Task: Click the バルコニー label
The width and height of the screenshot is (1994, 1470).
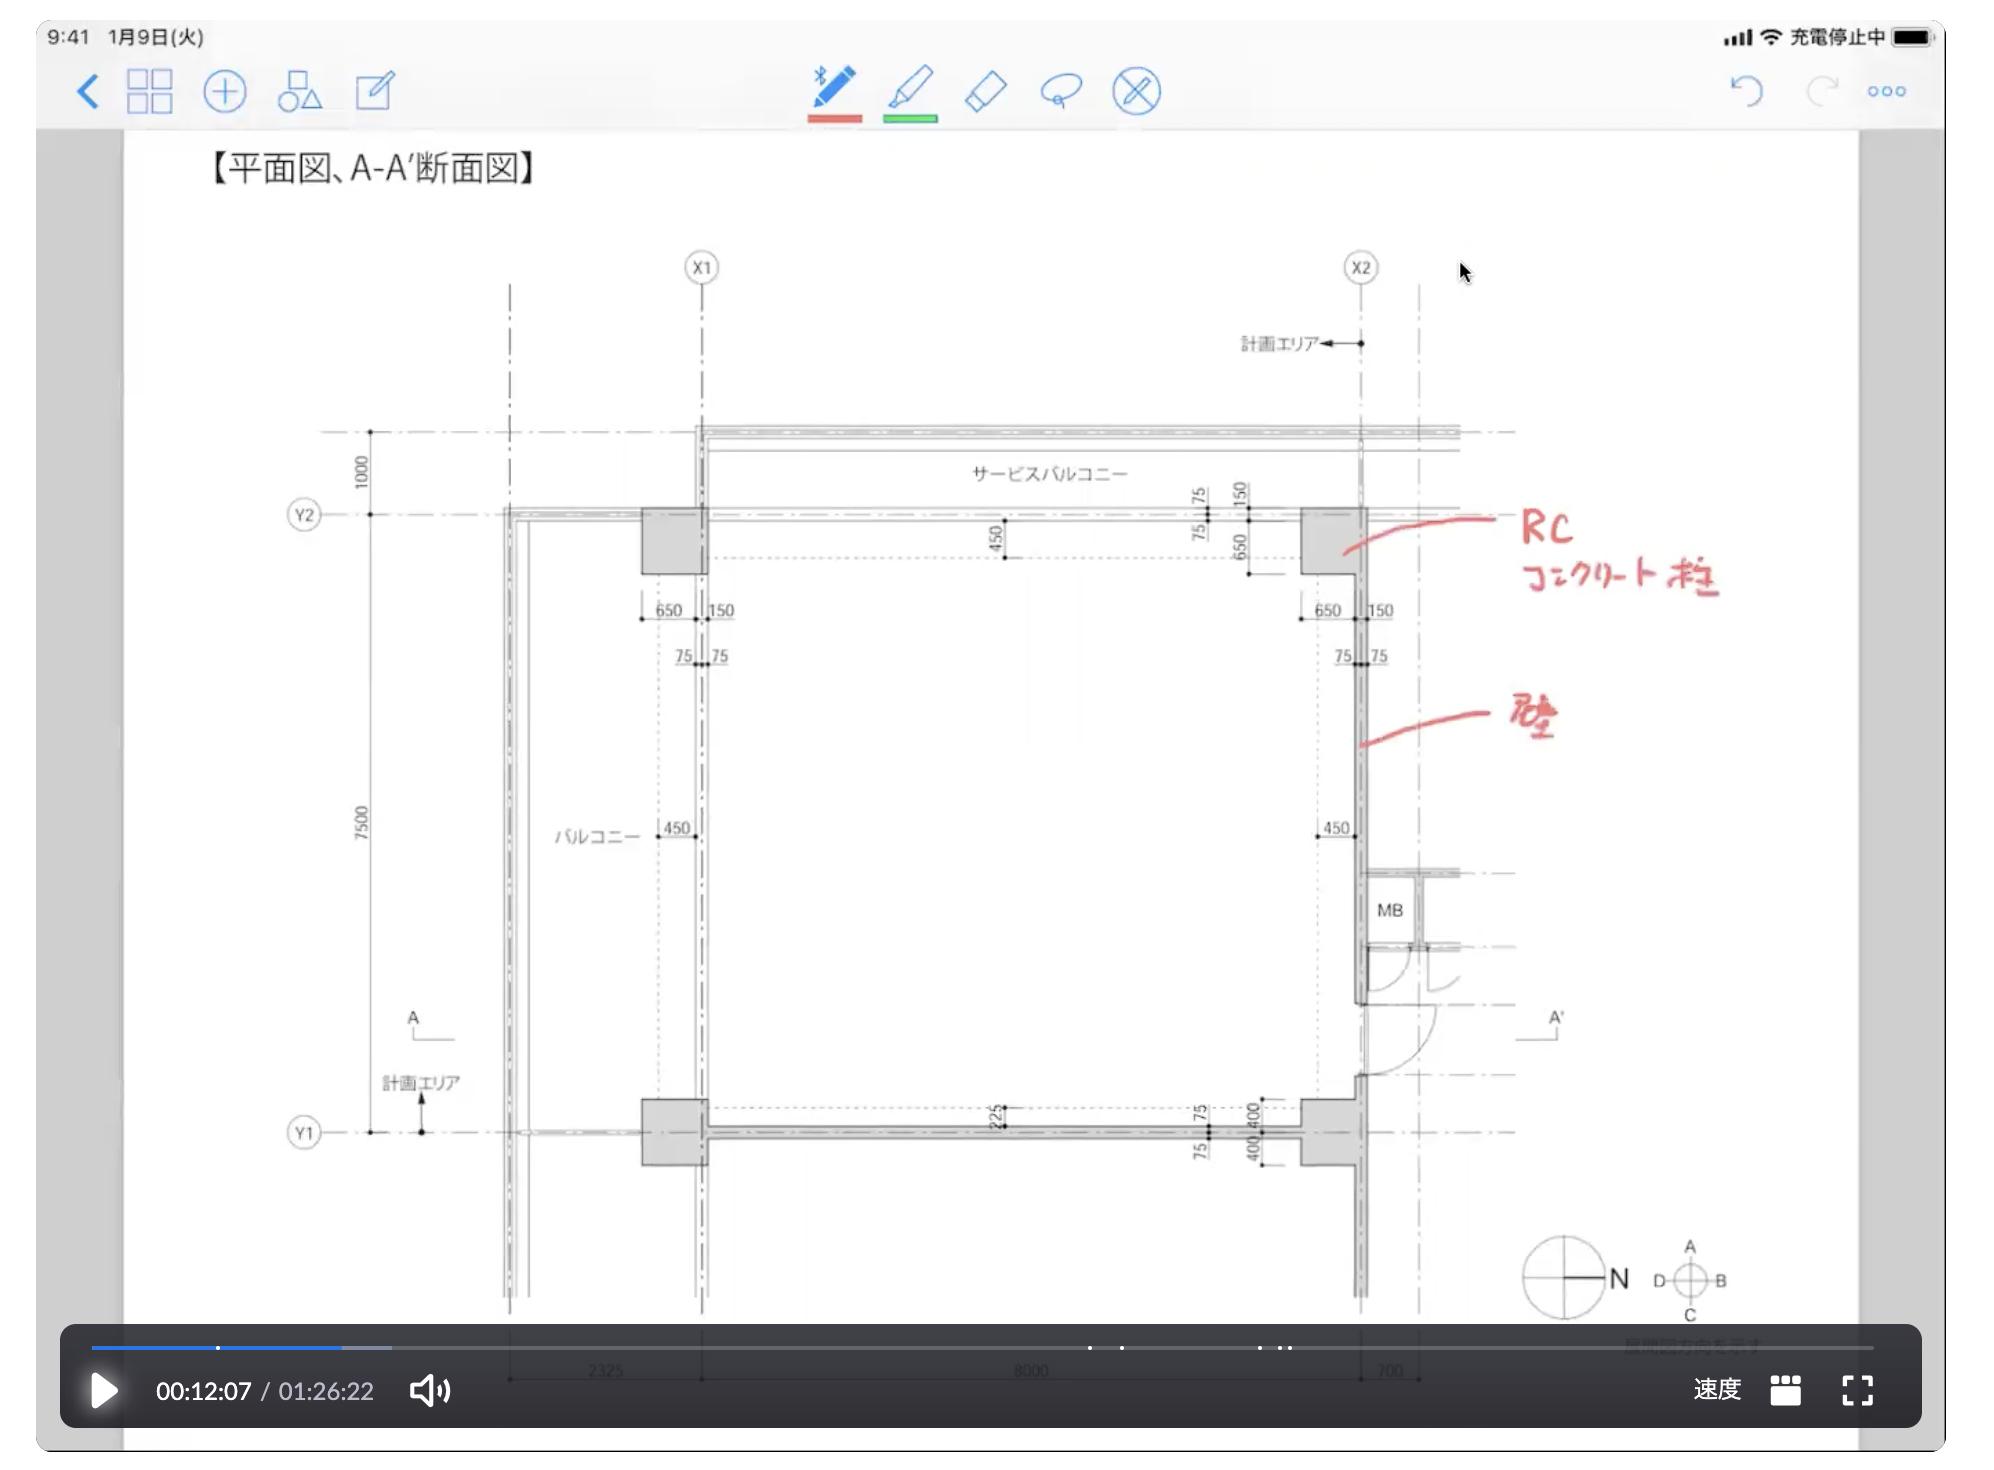Action: pyautogui.click(x=597, y=836)
